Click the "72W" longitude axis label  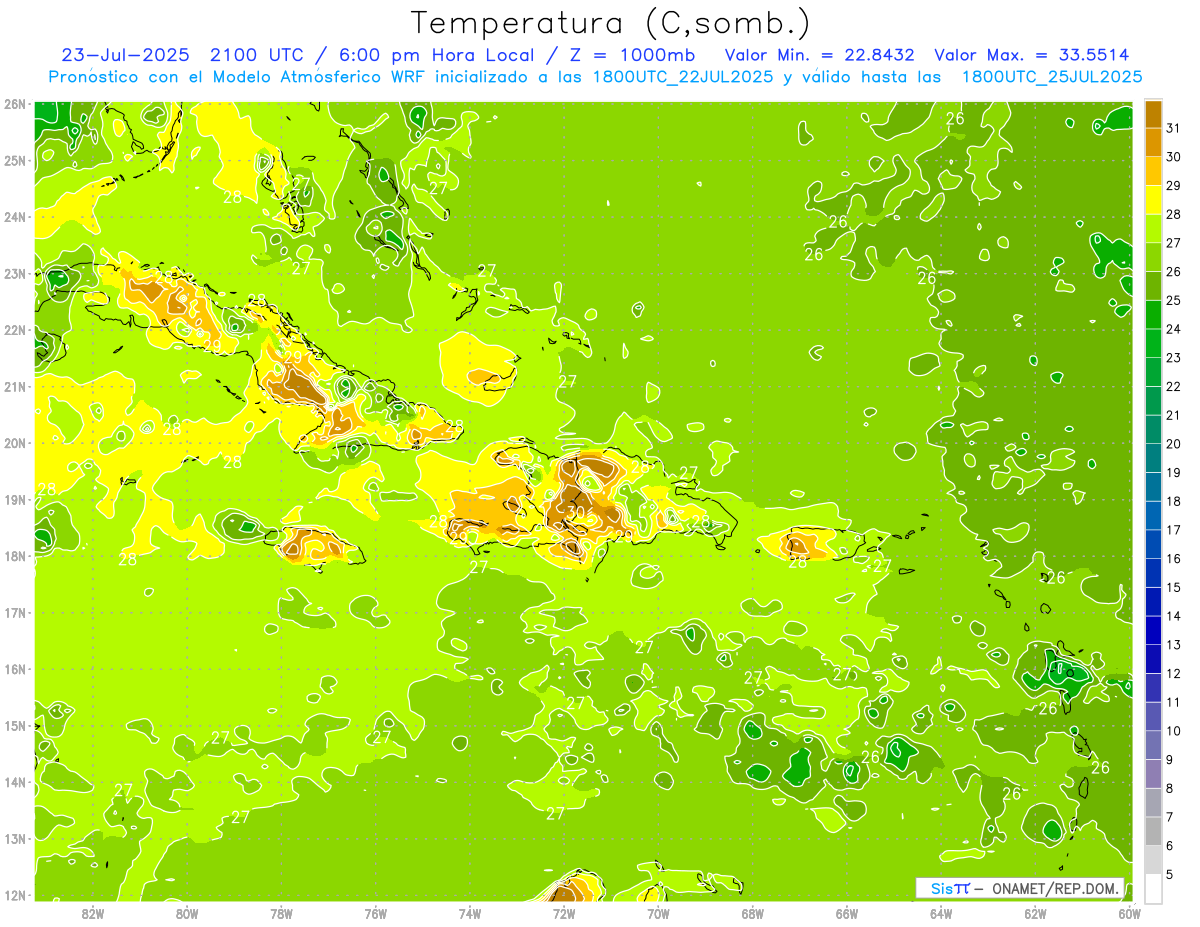pyautogui.click(x=564, y=914)
